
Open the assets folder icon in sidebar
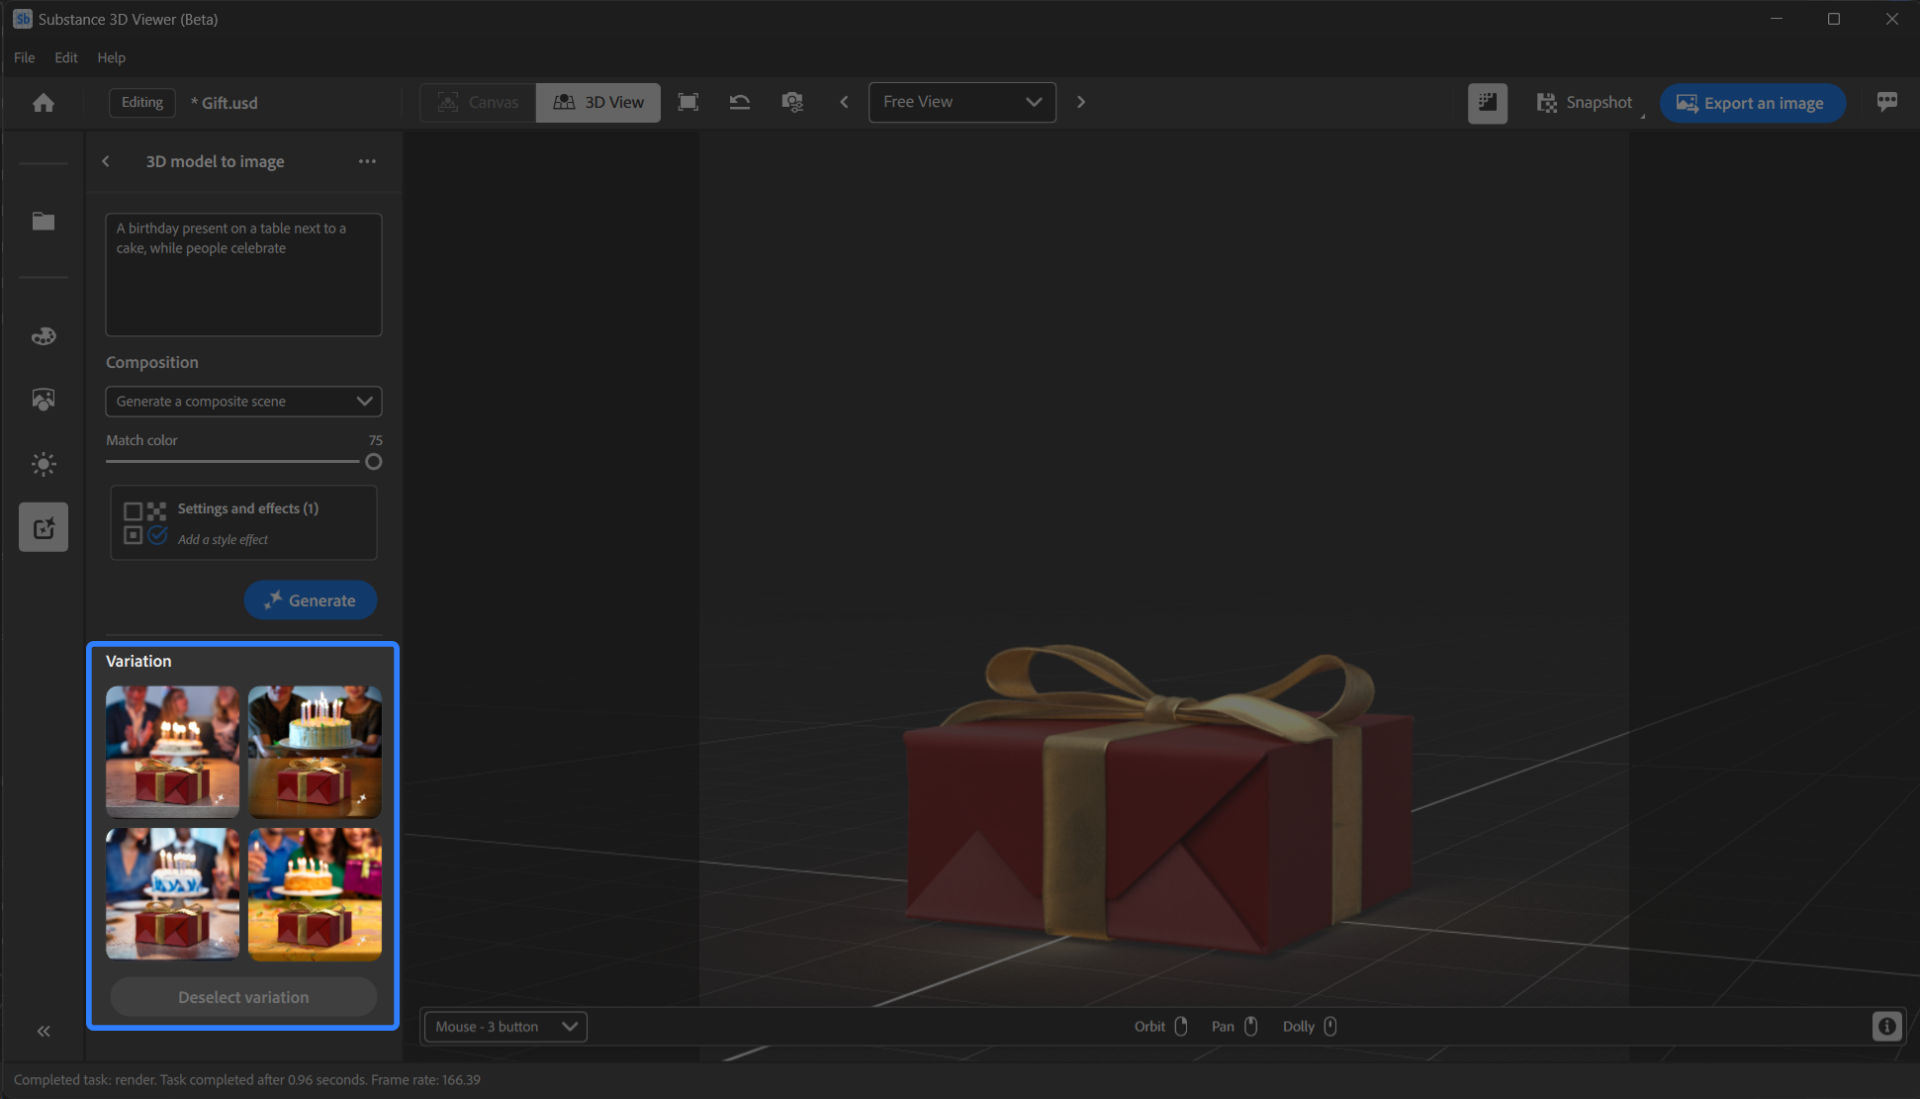click(x=43, y=221)
